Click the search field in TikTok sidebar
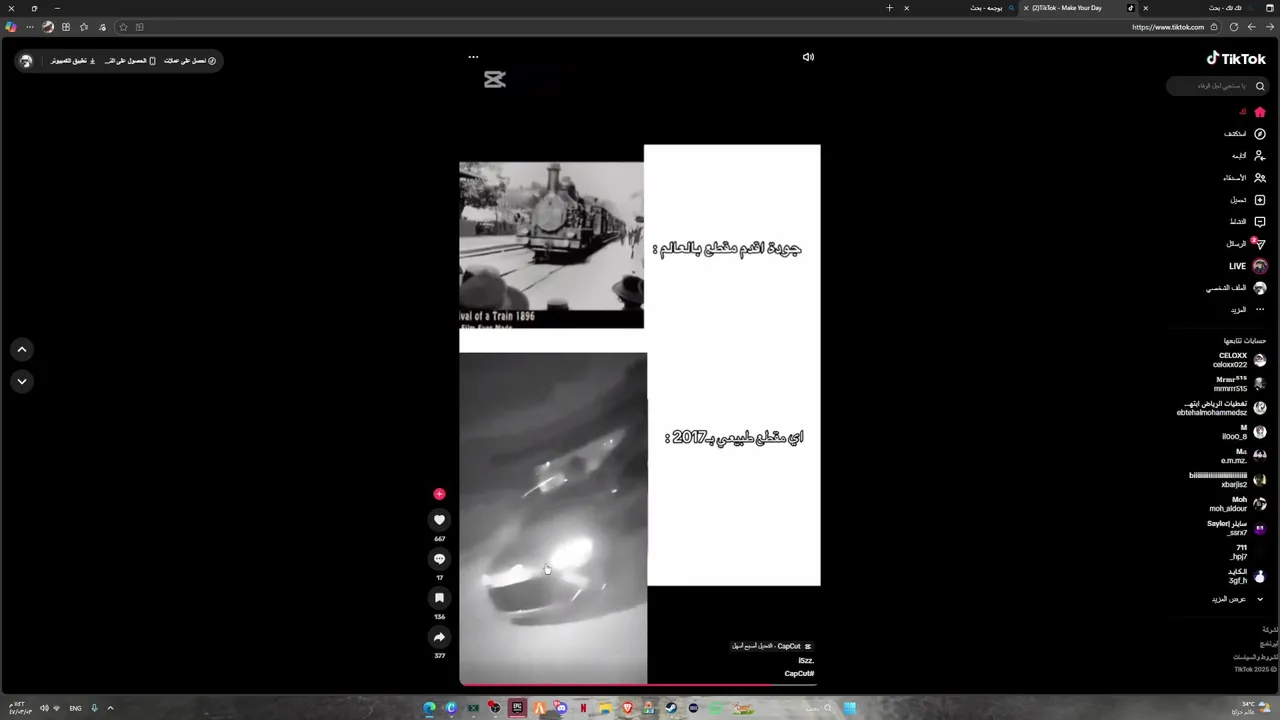1280x720 pixels. (x=1217, y=86)
